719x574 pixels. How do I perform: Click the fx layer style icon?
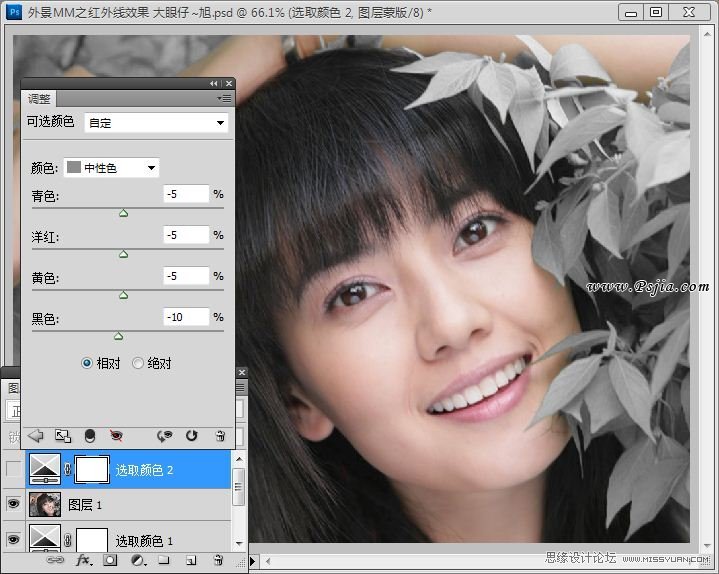coord(84,561)
